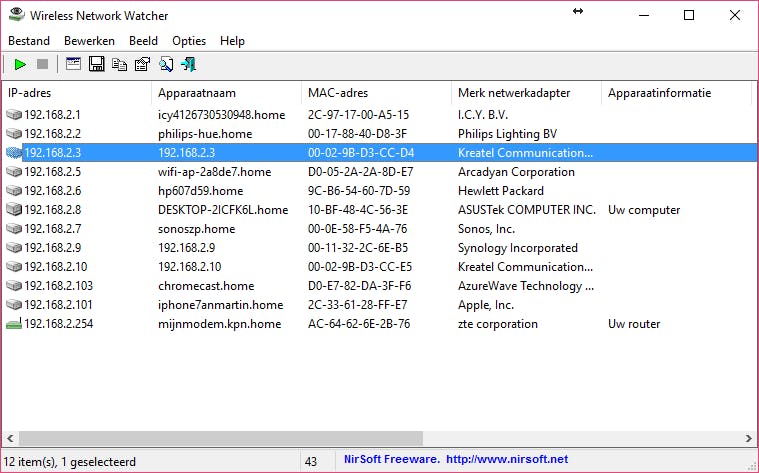Image resolution: width=759 pixels, height=473 pixels.
Task: Open the HTML report view toolbar icon
Action: [x=73, y=64]
